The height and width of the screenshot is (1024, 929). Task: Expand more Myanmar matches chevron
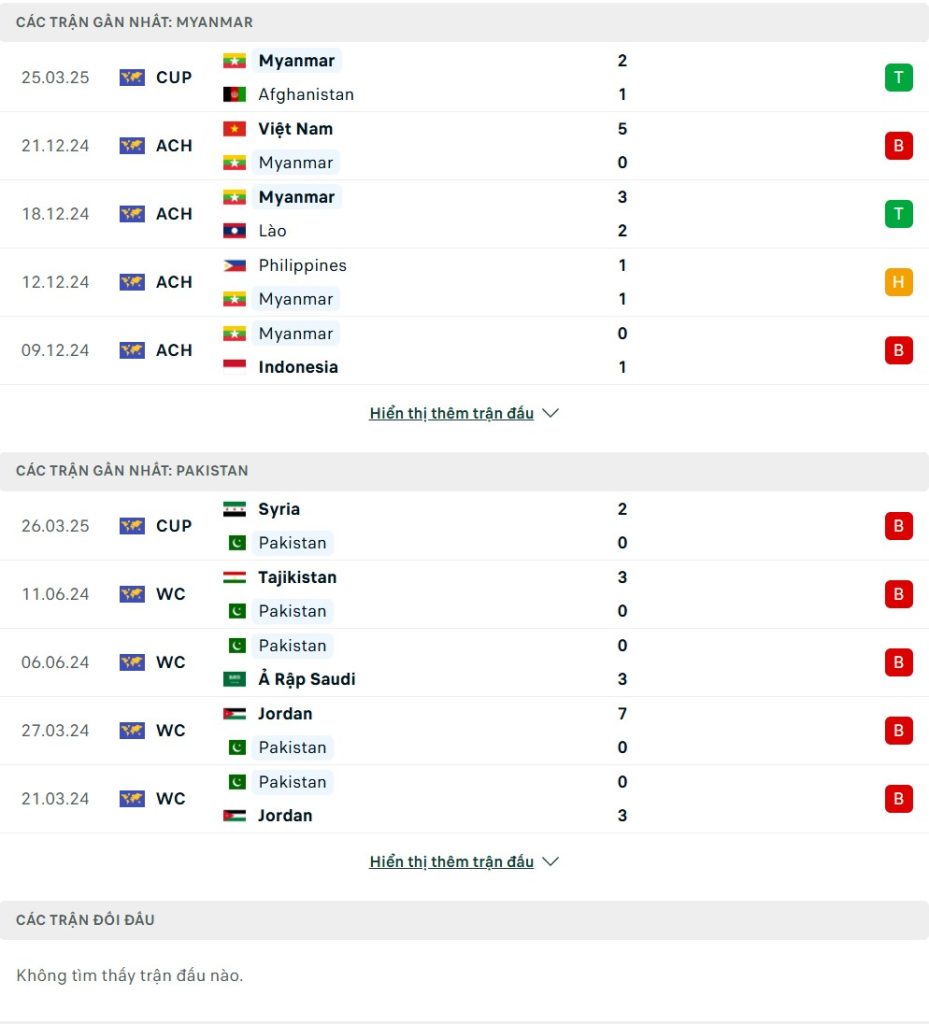coord(550,413)
